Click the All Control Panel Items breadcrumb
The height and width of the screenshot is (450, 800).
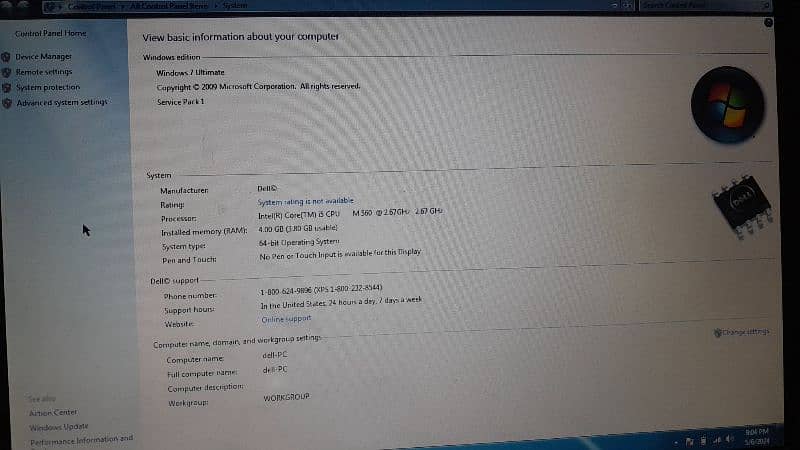coord(169,6)
